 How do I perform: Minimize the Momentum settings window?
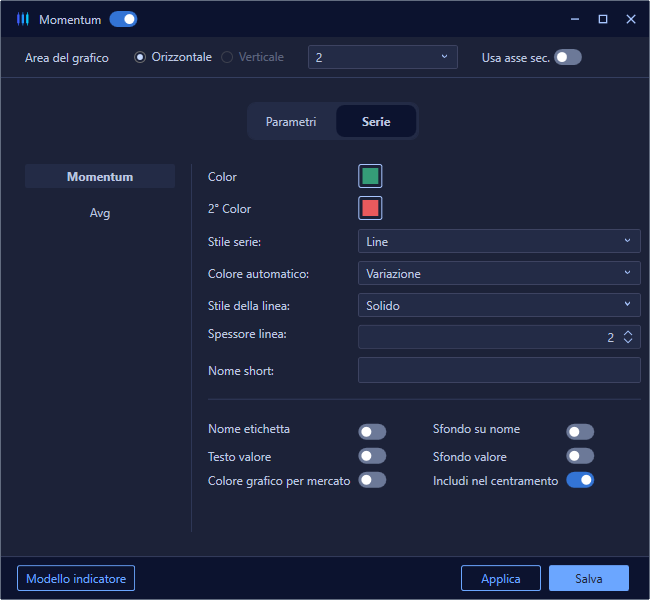(x=575, y=19)
